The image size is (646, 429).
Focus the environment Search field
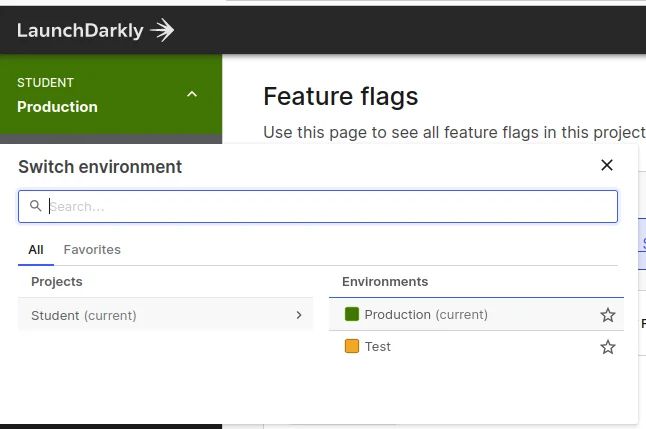pyautogui.click(x=318, y=206)
